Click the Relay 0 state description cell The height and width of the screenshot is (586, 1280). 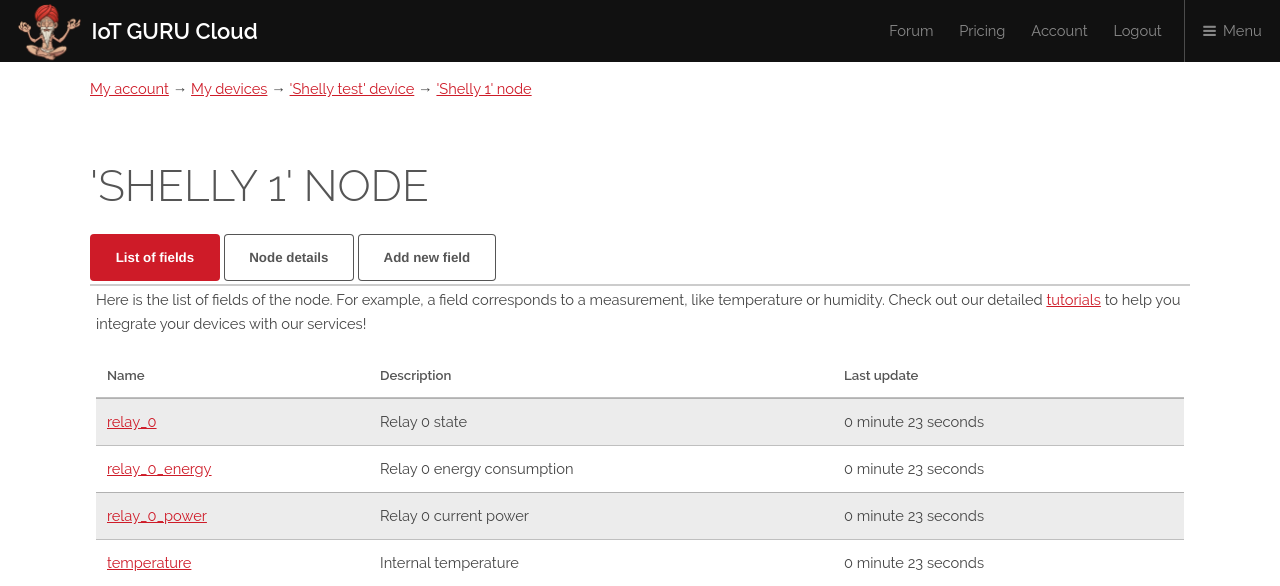coord(423,422)
